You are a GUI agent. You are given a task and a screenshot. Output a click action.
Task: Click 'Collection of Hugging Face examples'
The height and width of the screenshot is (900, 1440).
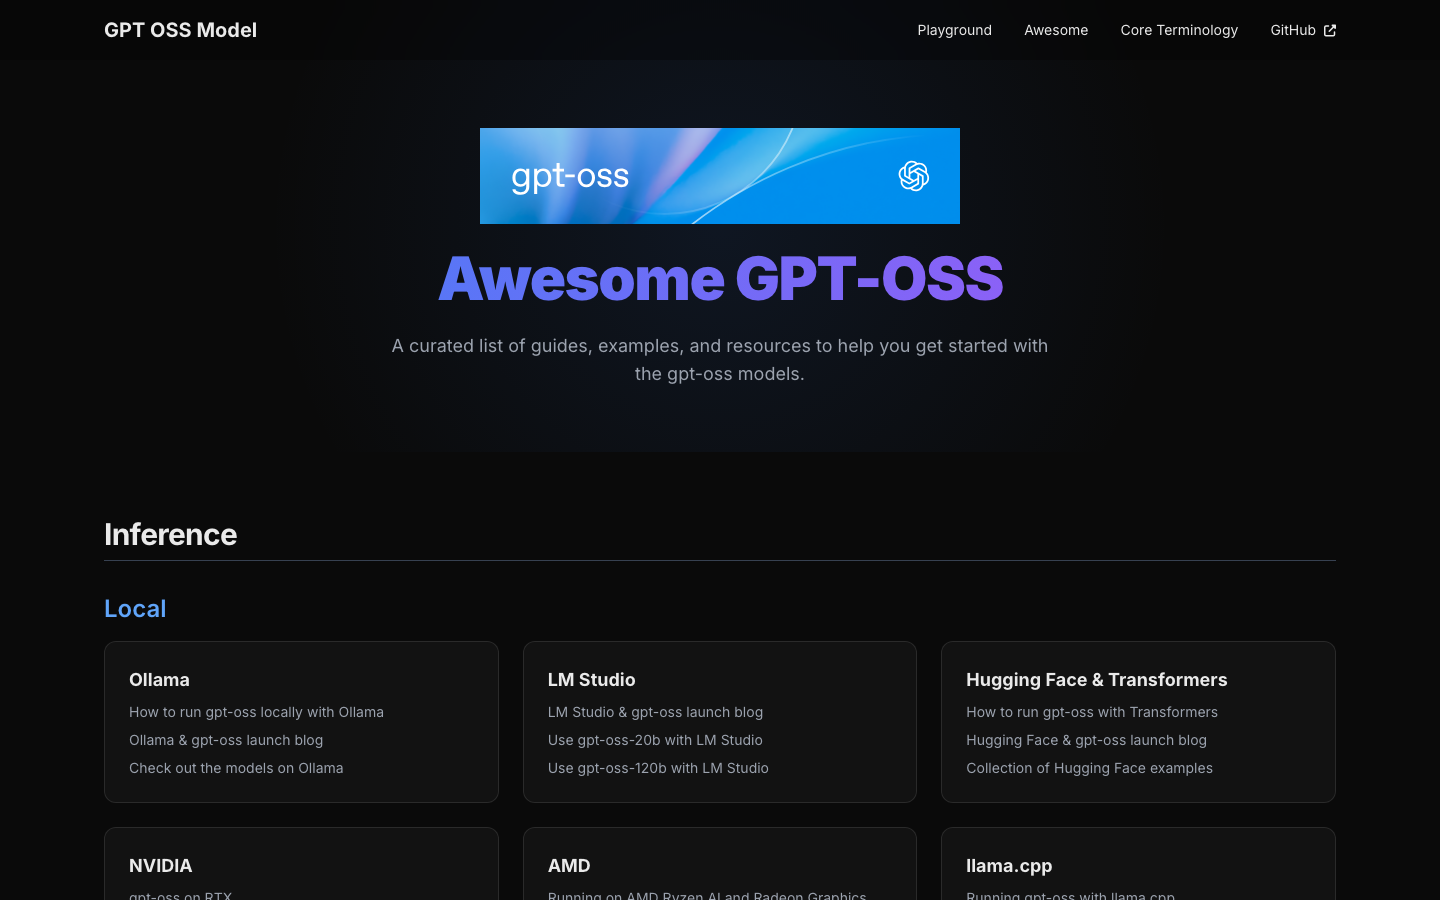coord(1089,768)
